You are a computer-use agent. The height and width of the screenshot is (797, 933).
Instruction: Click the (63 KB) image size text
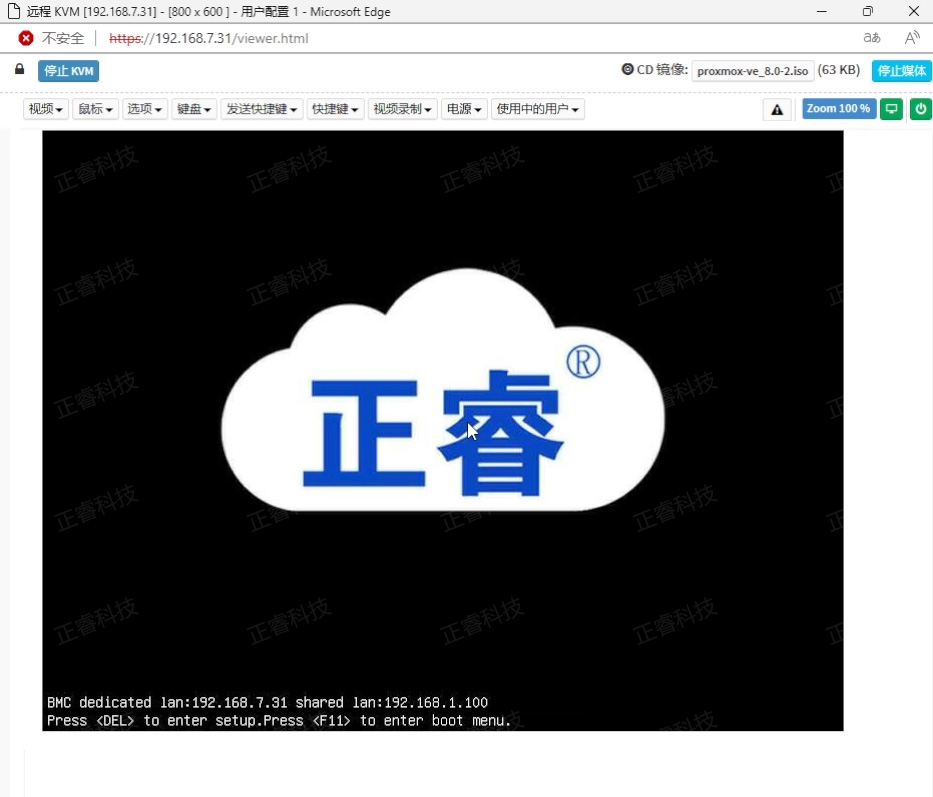point(838,70)
